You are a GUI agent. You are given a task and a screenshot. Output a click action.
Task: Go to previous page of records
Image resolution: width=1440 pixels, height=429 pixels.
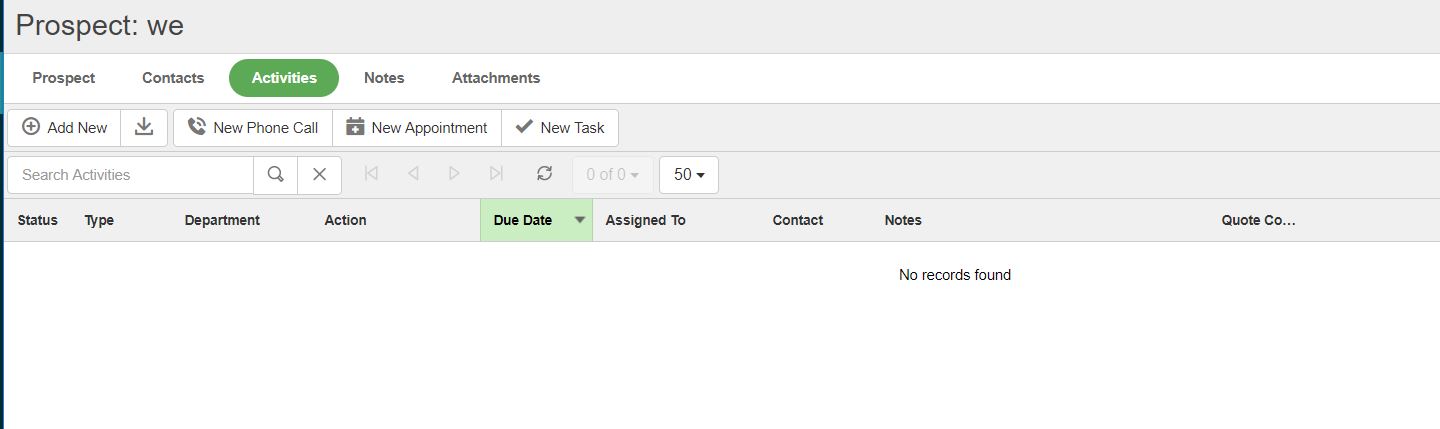click(413, 174)
